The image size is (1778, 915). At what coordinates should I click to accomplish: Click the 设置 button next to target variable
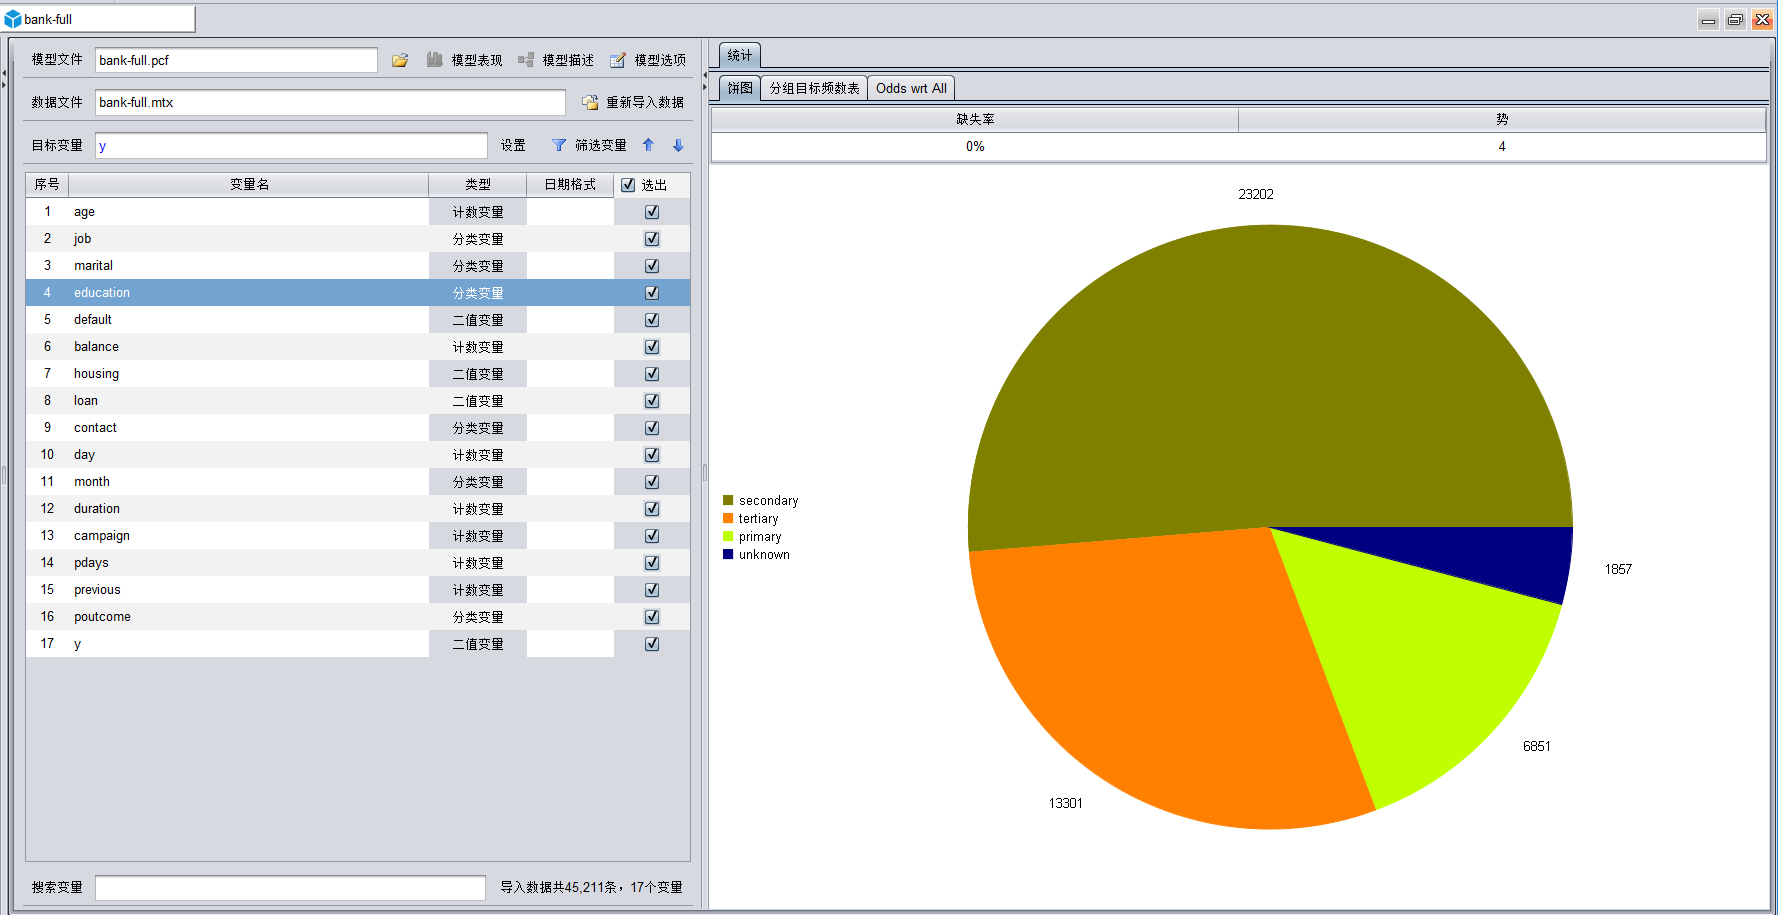[x=513, y=145]
